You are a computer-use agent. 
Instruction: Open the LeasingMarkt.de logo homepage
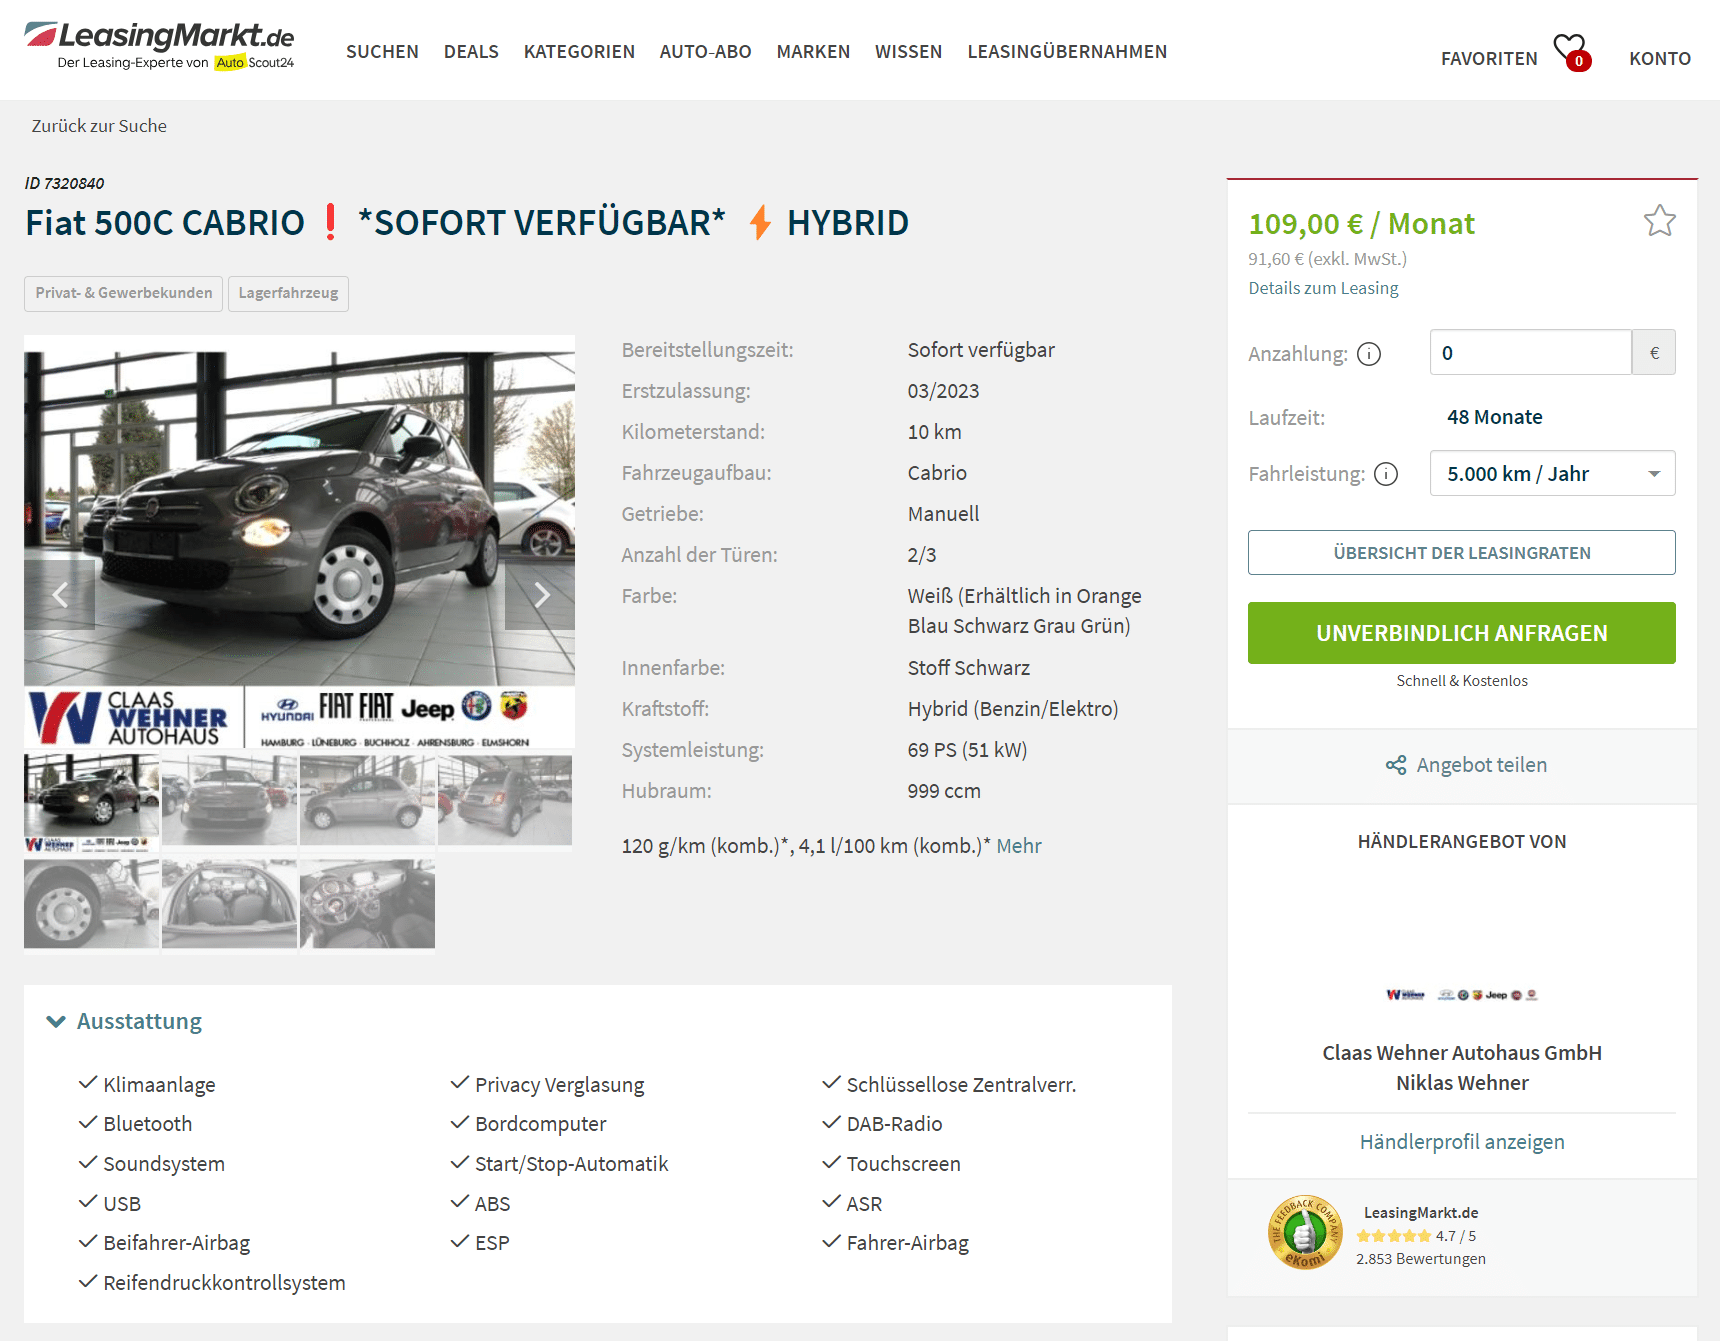coord(159,46)
